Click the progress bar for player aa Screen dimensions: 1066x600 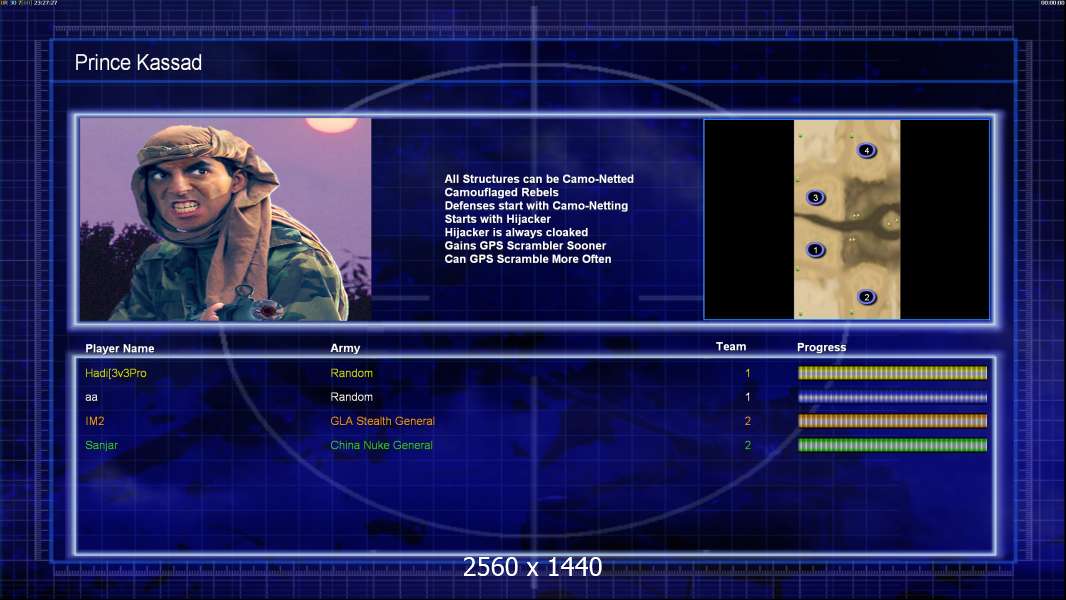(x=892, y=398)
